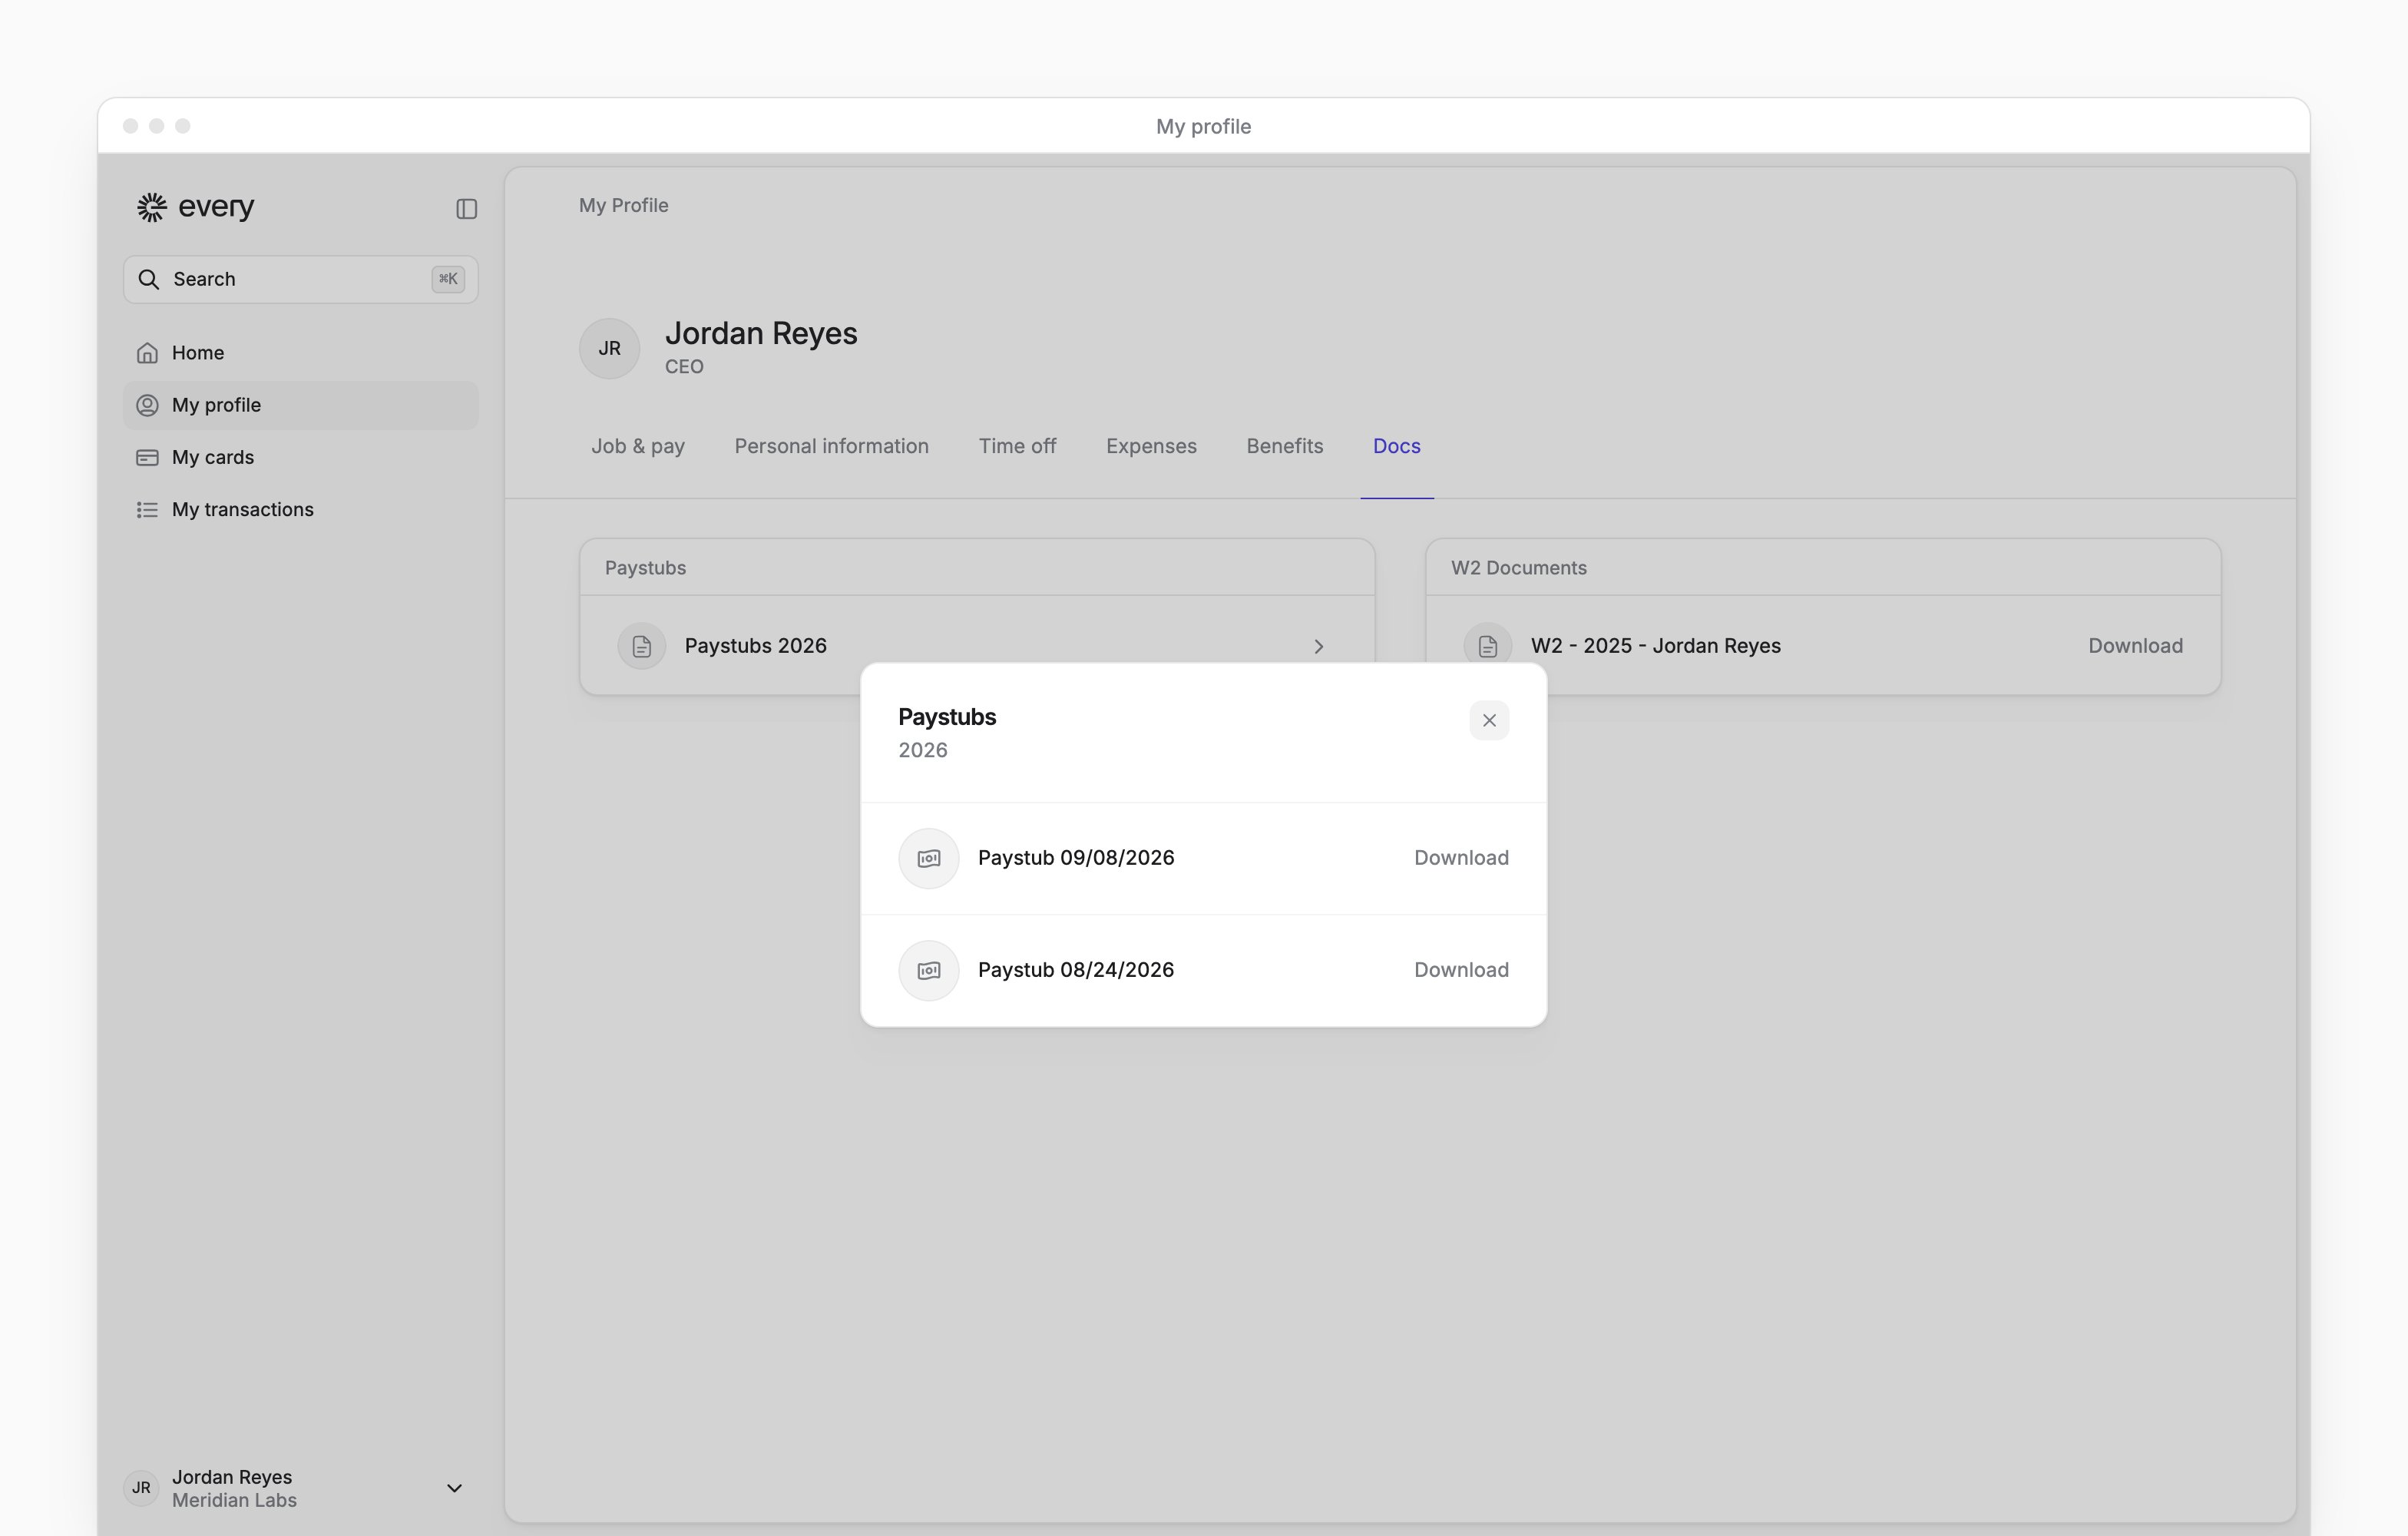Click the JR avatar beside Jordan Reyes CEO

click(610, 348)
